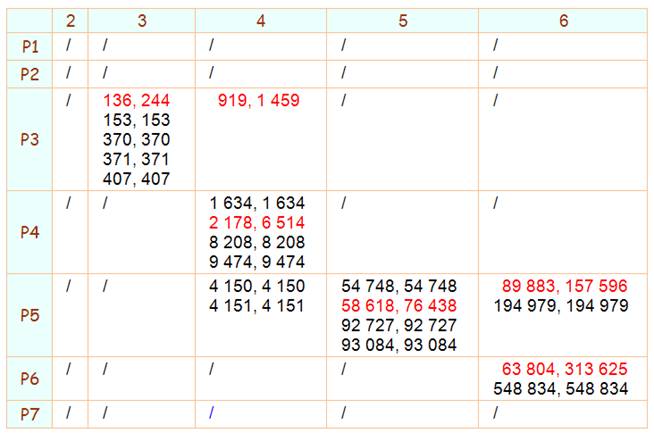This screenshot has width=654, height=433.
Task: Select the P7 row header
Action: point(29,413)
